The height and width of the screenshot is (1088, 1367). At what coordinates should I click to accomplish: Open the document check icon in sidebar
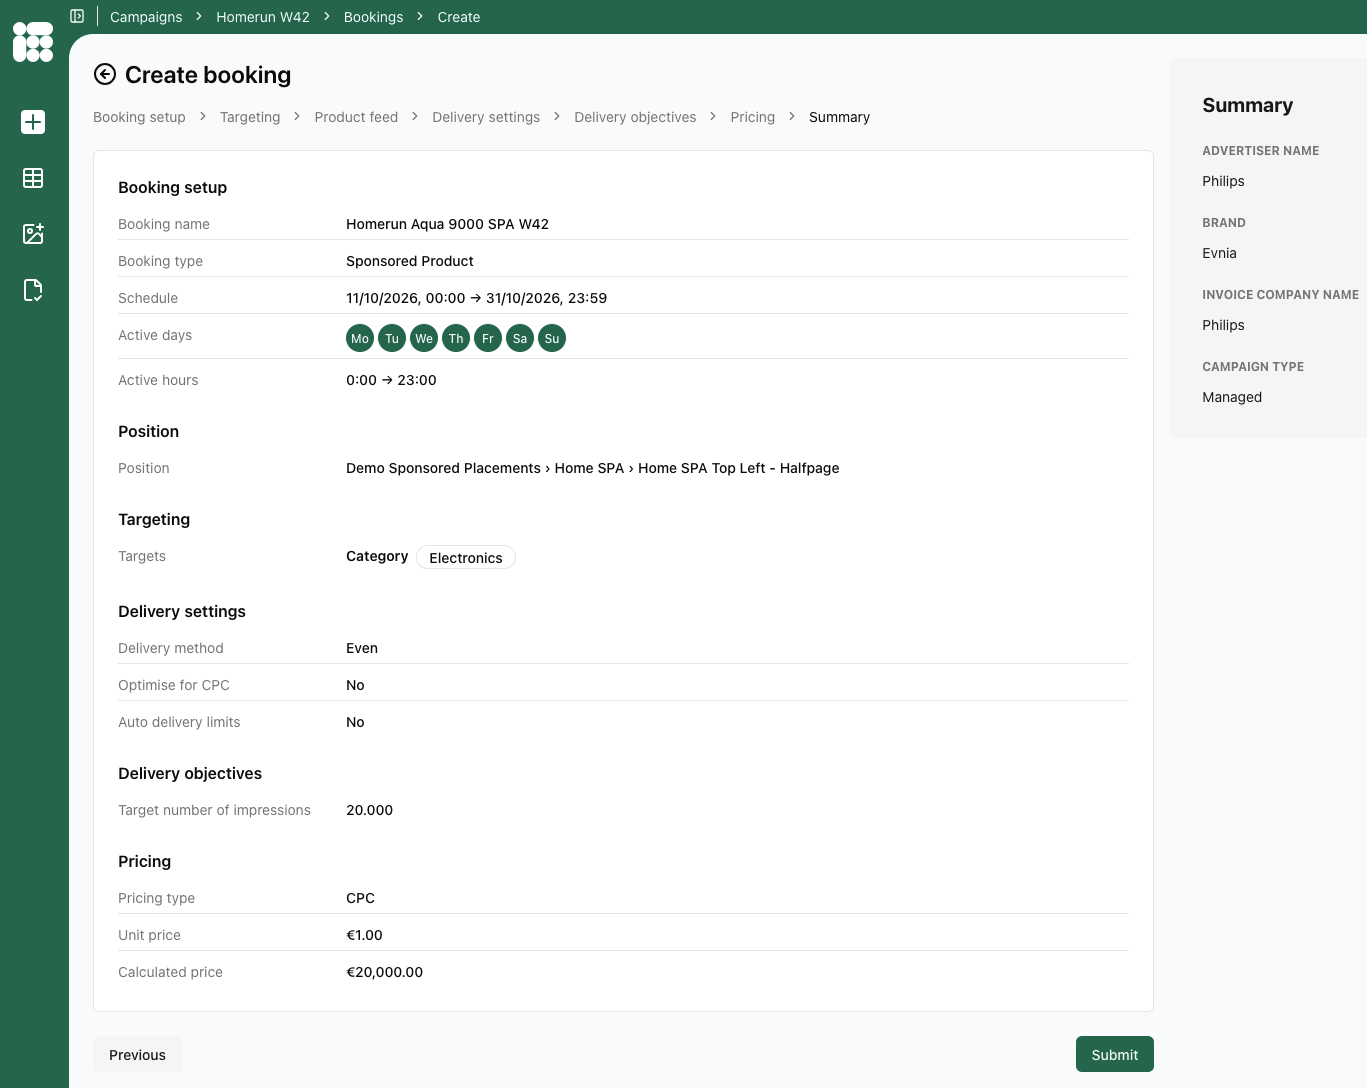(33, 290)
